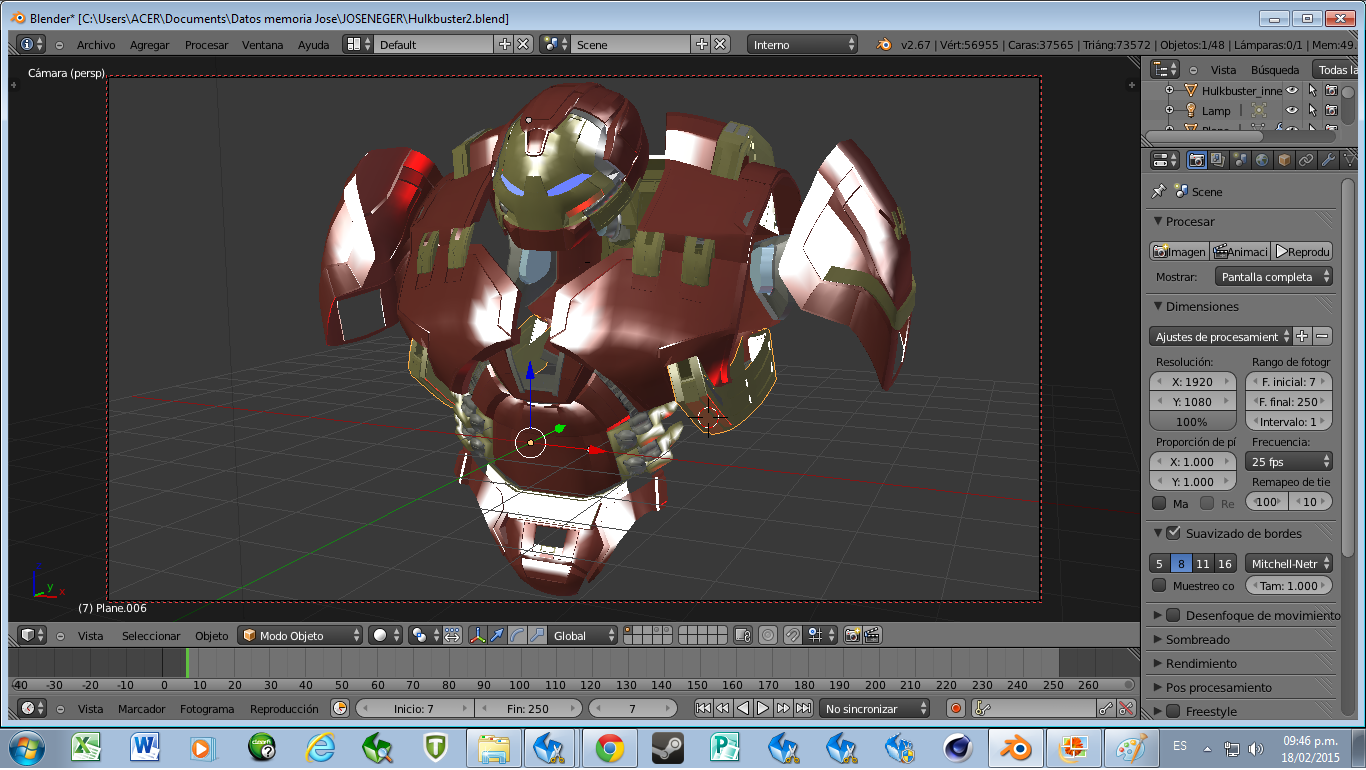Enable the Ma border checkbox
Viewport: 1366px width, 770px height.
[1159, 503]
